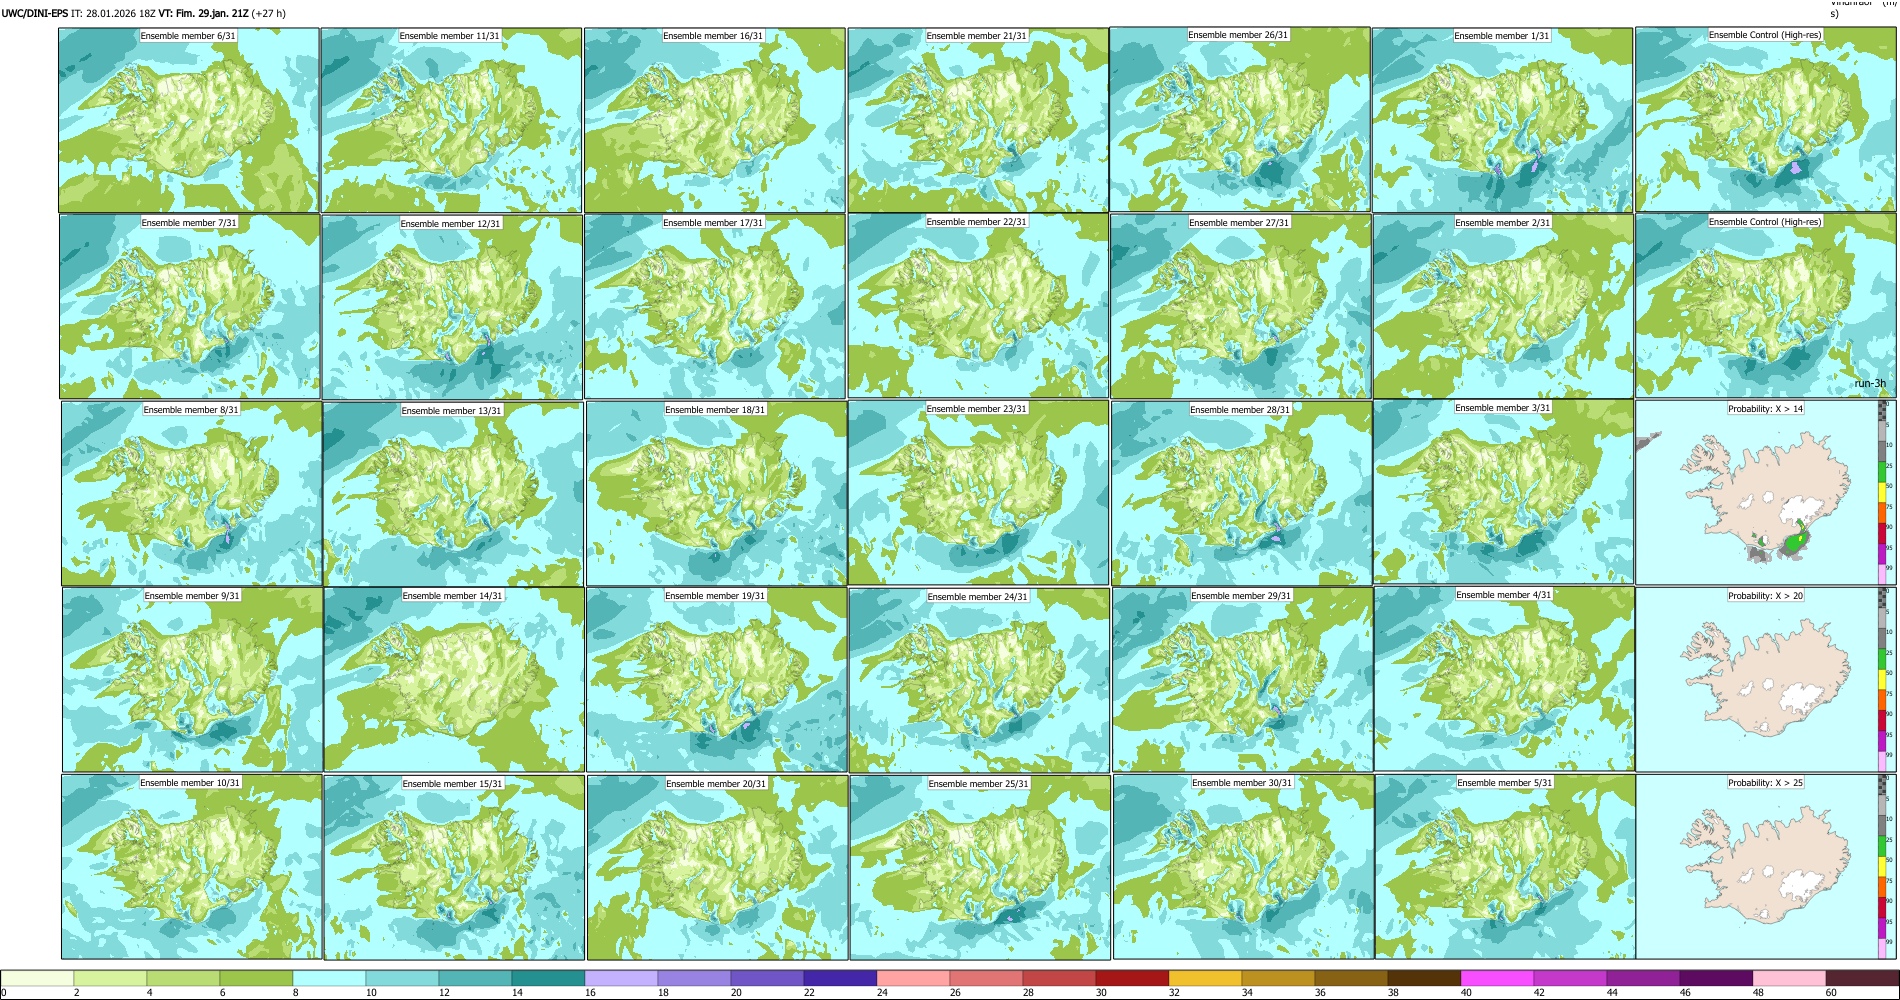Click the Ensemble member 25/31 map panel
The image size is (1900, 1000).
pyautogui.click(x=980, y=868)
